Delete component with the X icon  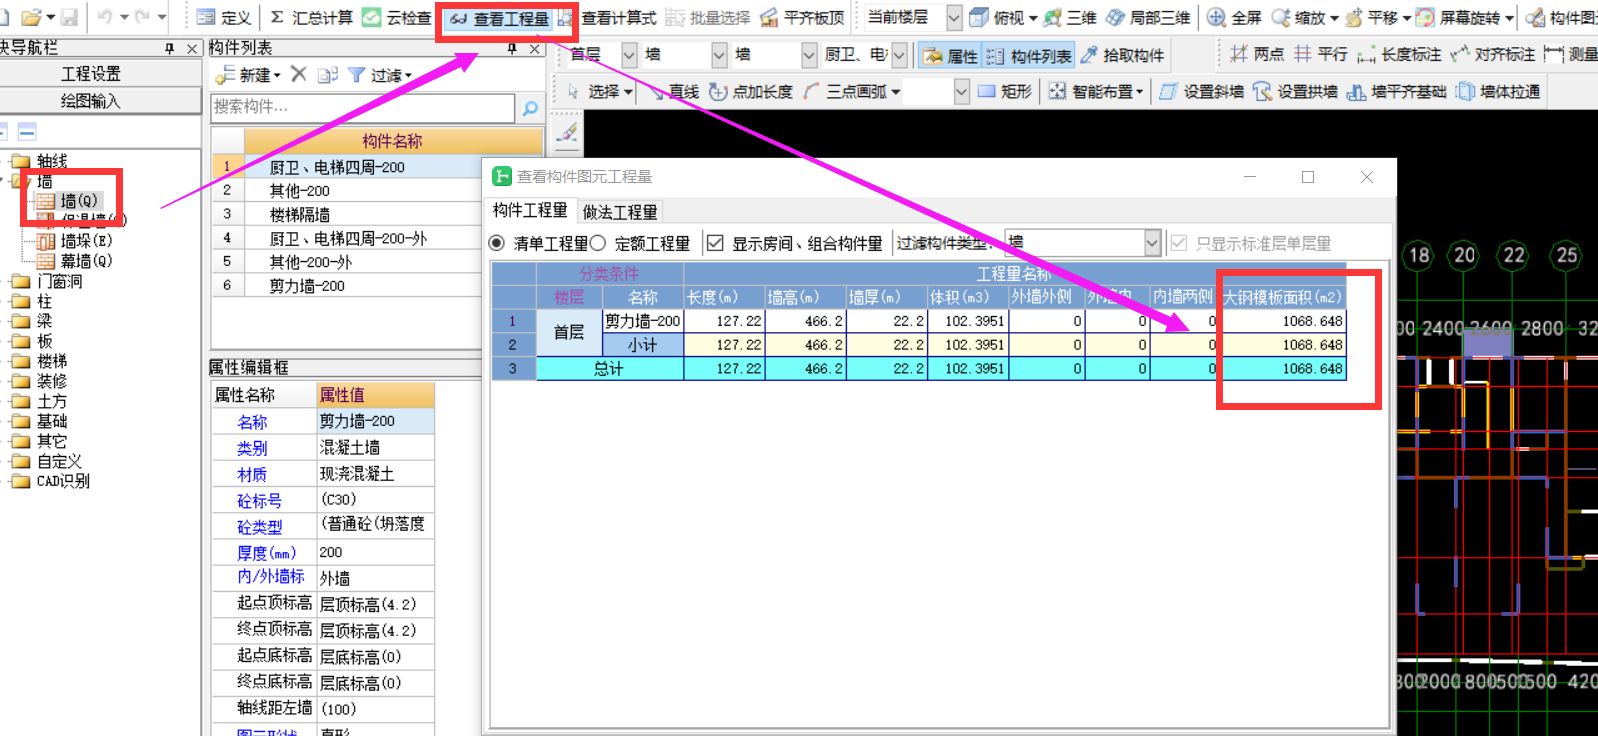[298, 74]
